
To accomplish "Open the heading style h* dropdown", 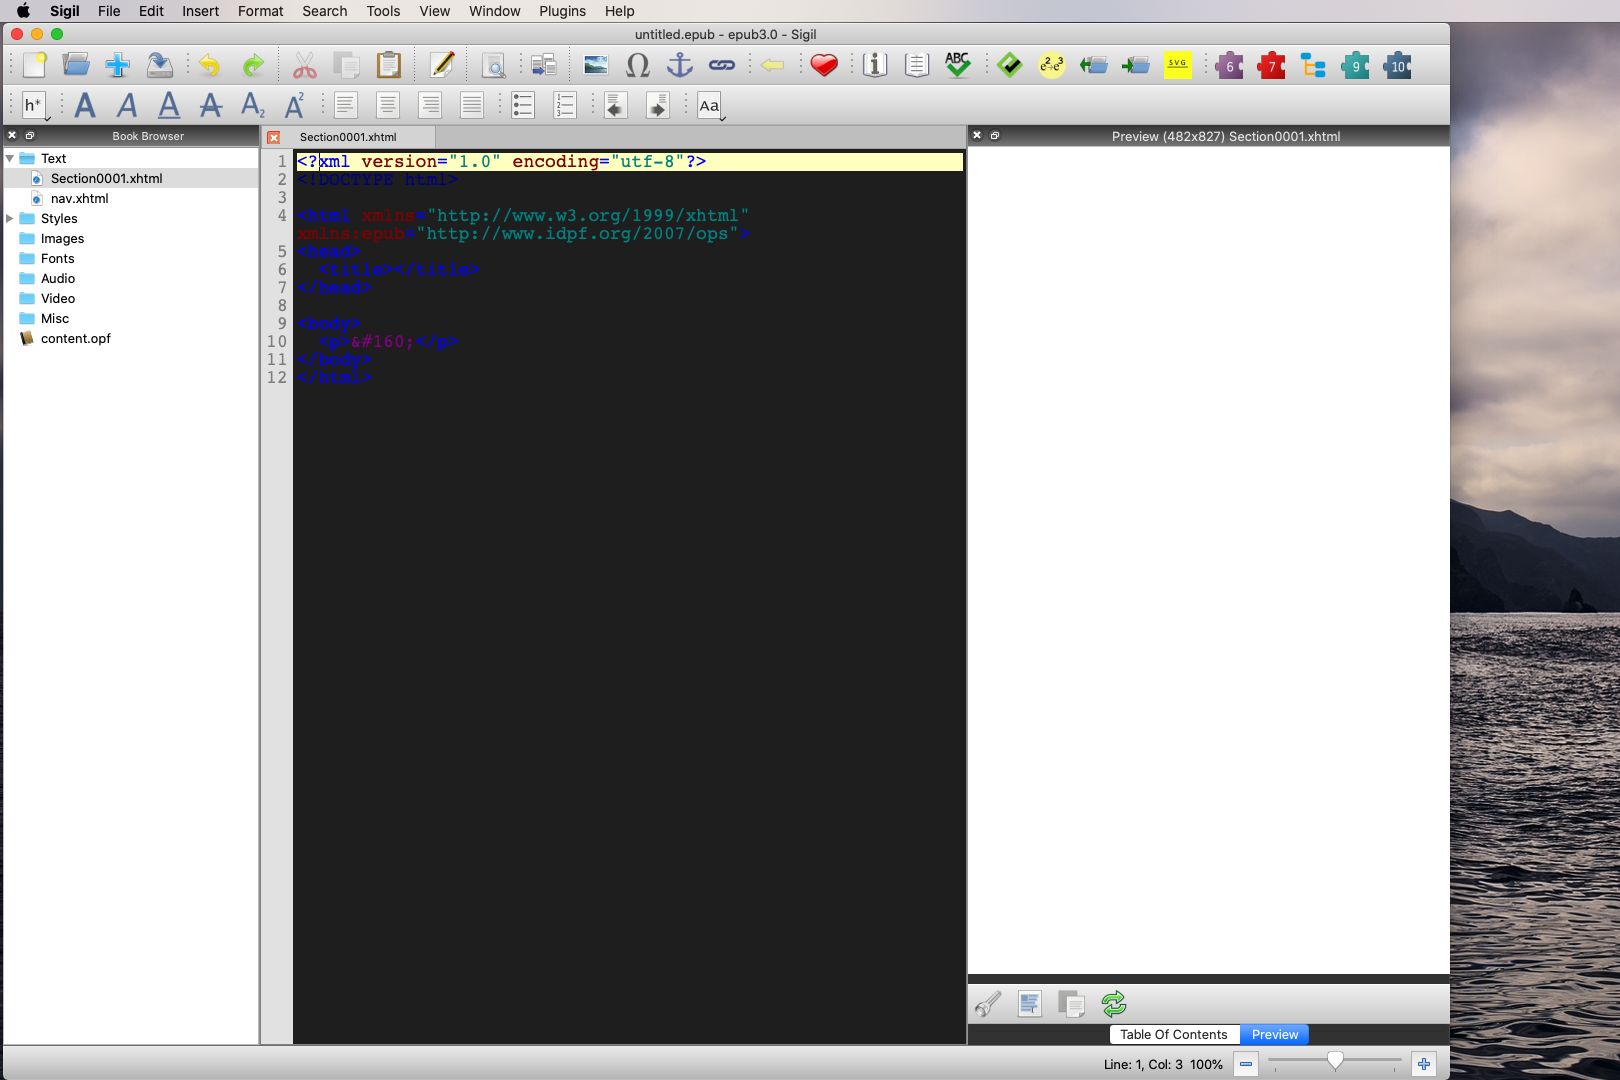I will point(34,105).
